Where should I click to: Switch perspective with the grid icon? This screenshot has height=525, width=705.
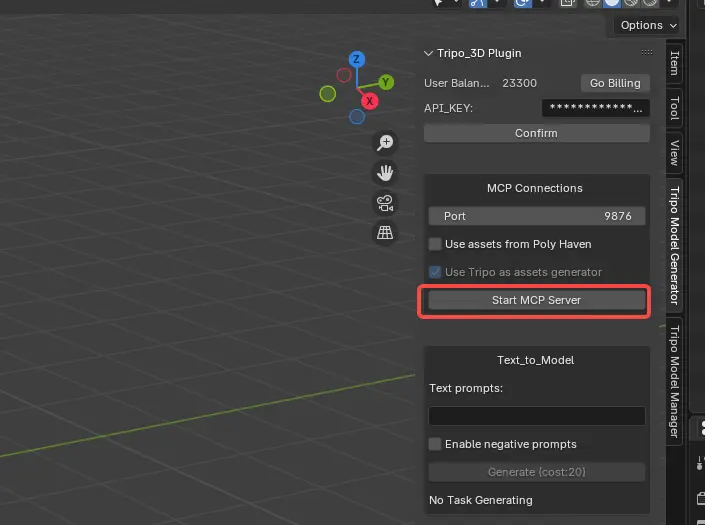[x=385, y=233]
